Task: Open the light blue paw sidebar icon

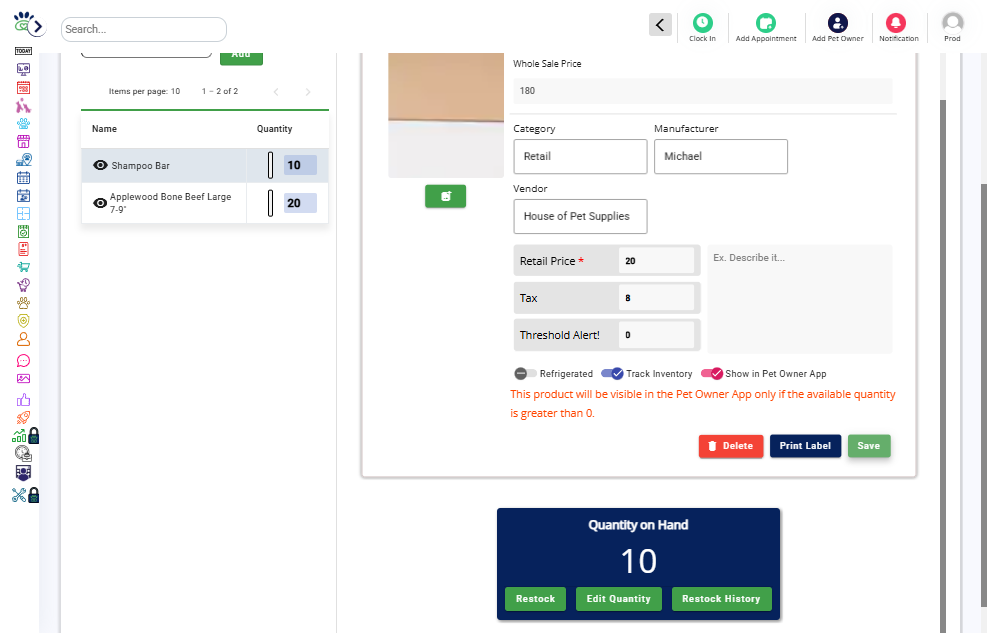Action: 23,123
